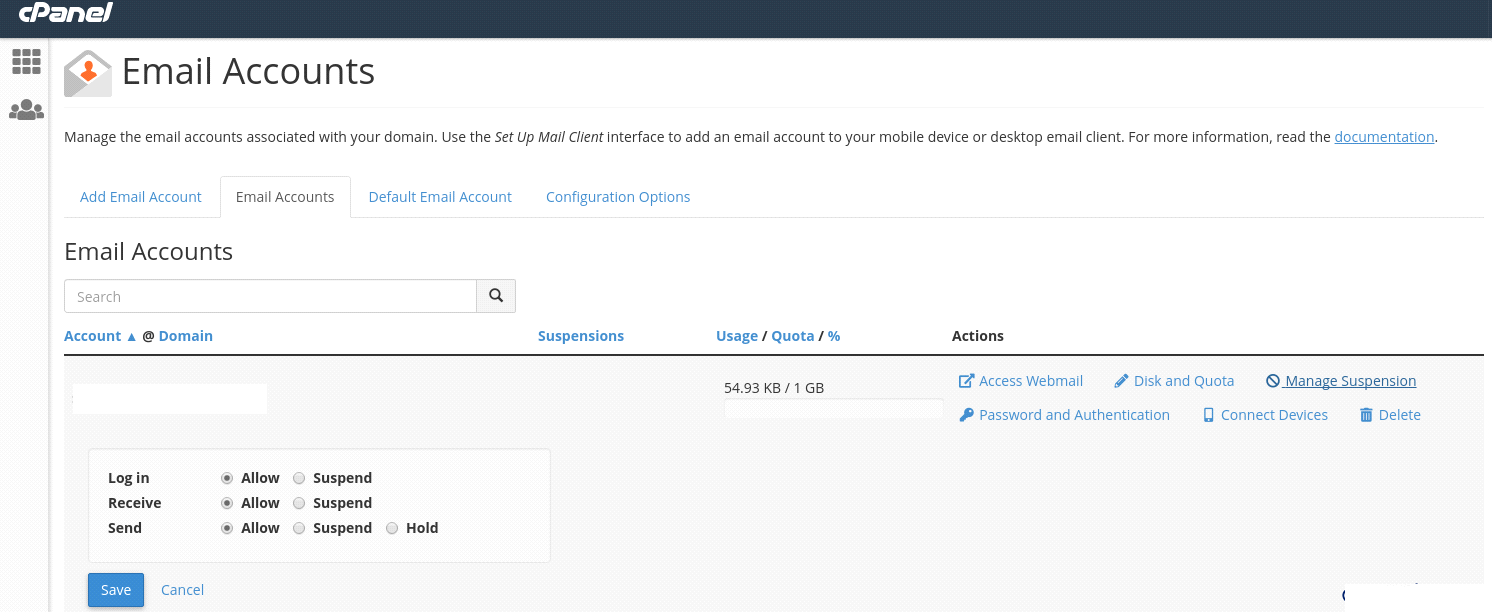This screenshot has height=612, width=1492.
Task: Open User Manager people icon in sidebar
Action: 26,110
